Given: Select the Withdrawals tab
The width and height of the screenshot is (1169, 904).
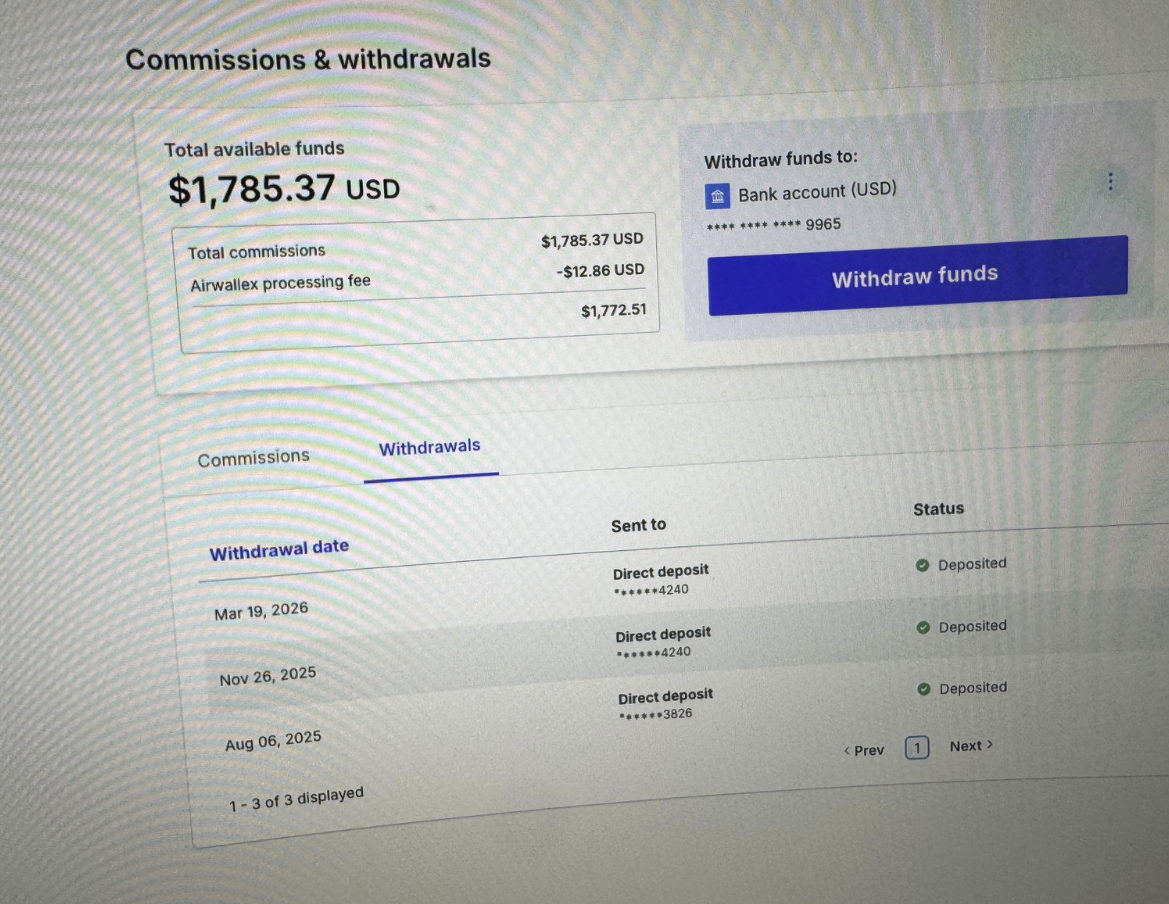Looking at the screenshot, I should (430, 447).
